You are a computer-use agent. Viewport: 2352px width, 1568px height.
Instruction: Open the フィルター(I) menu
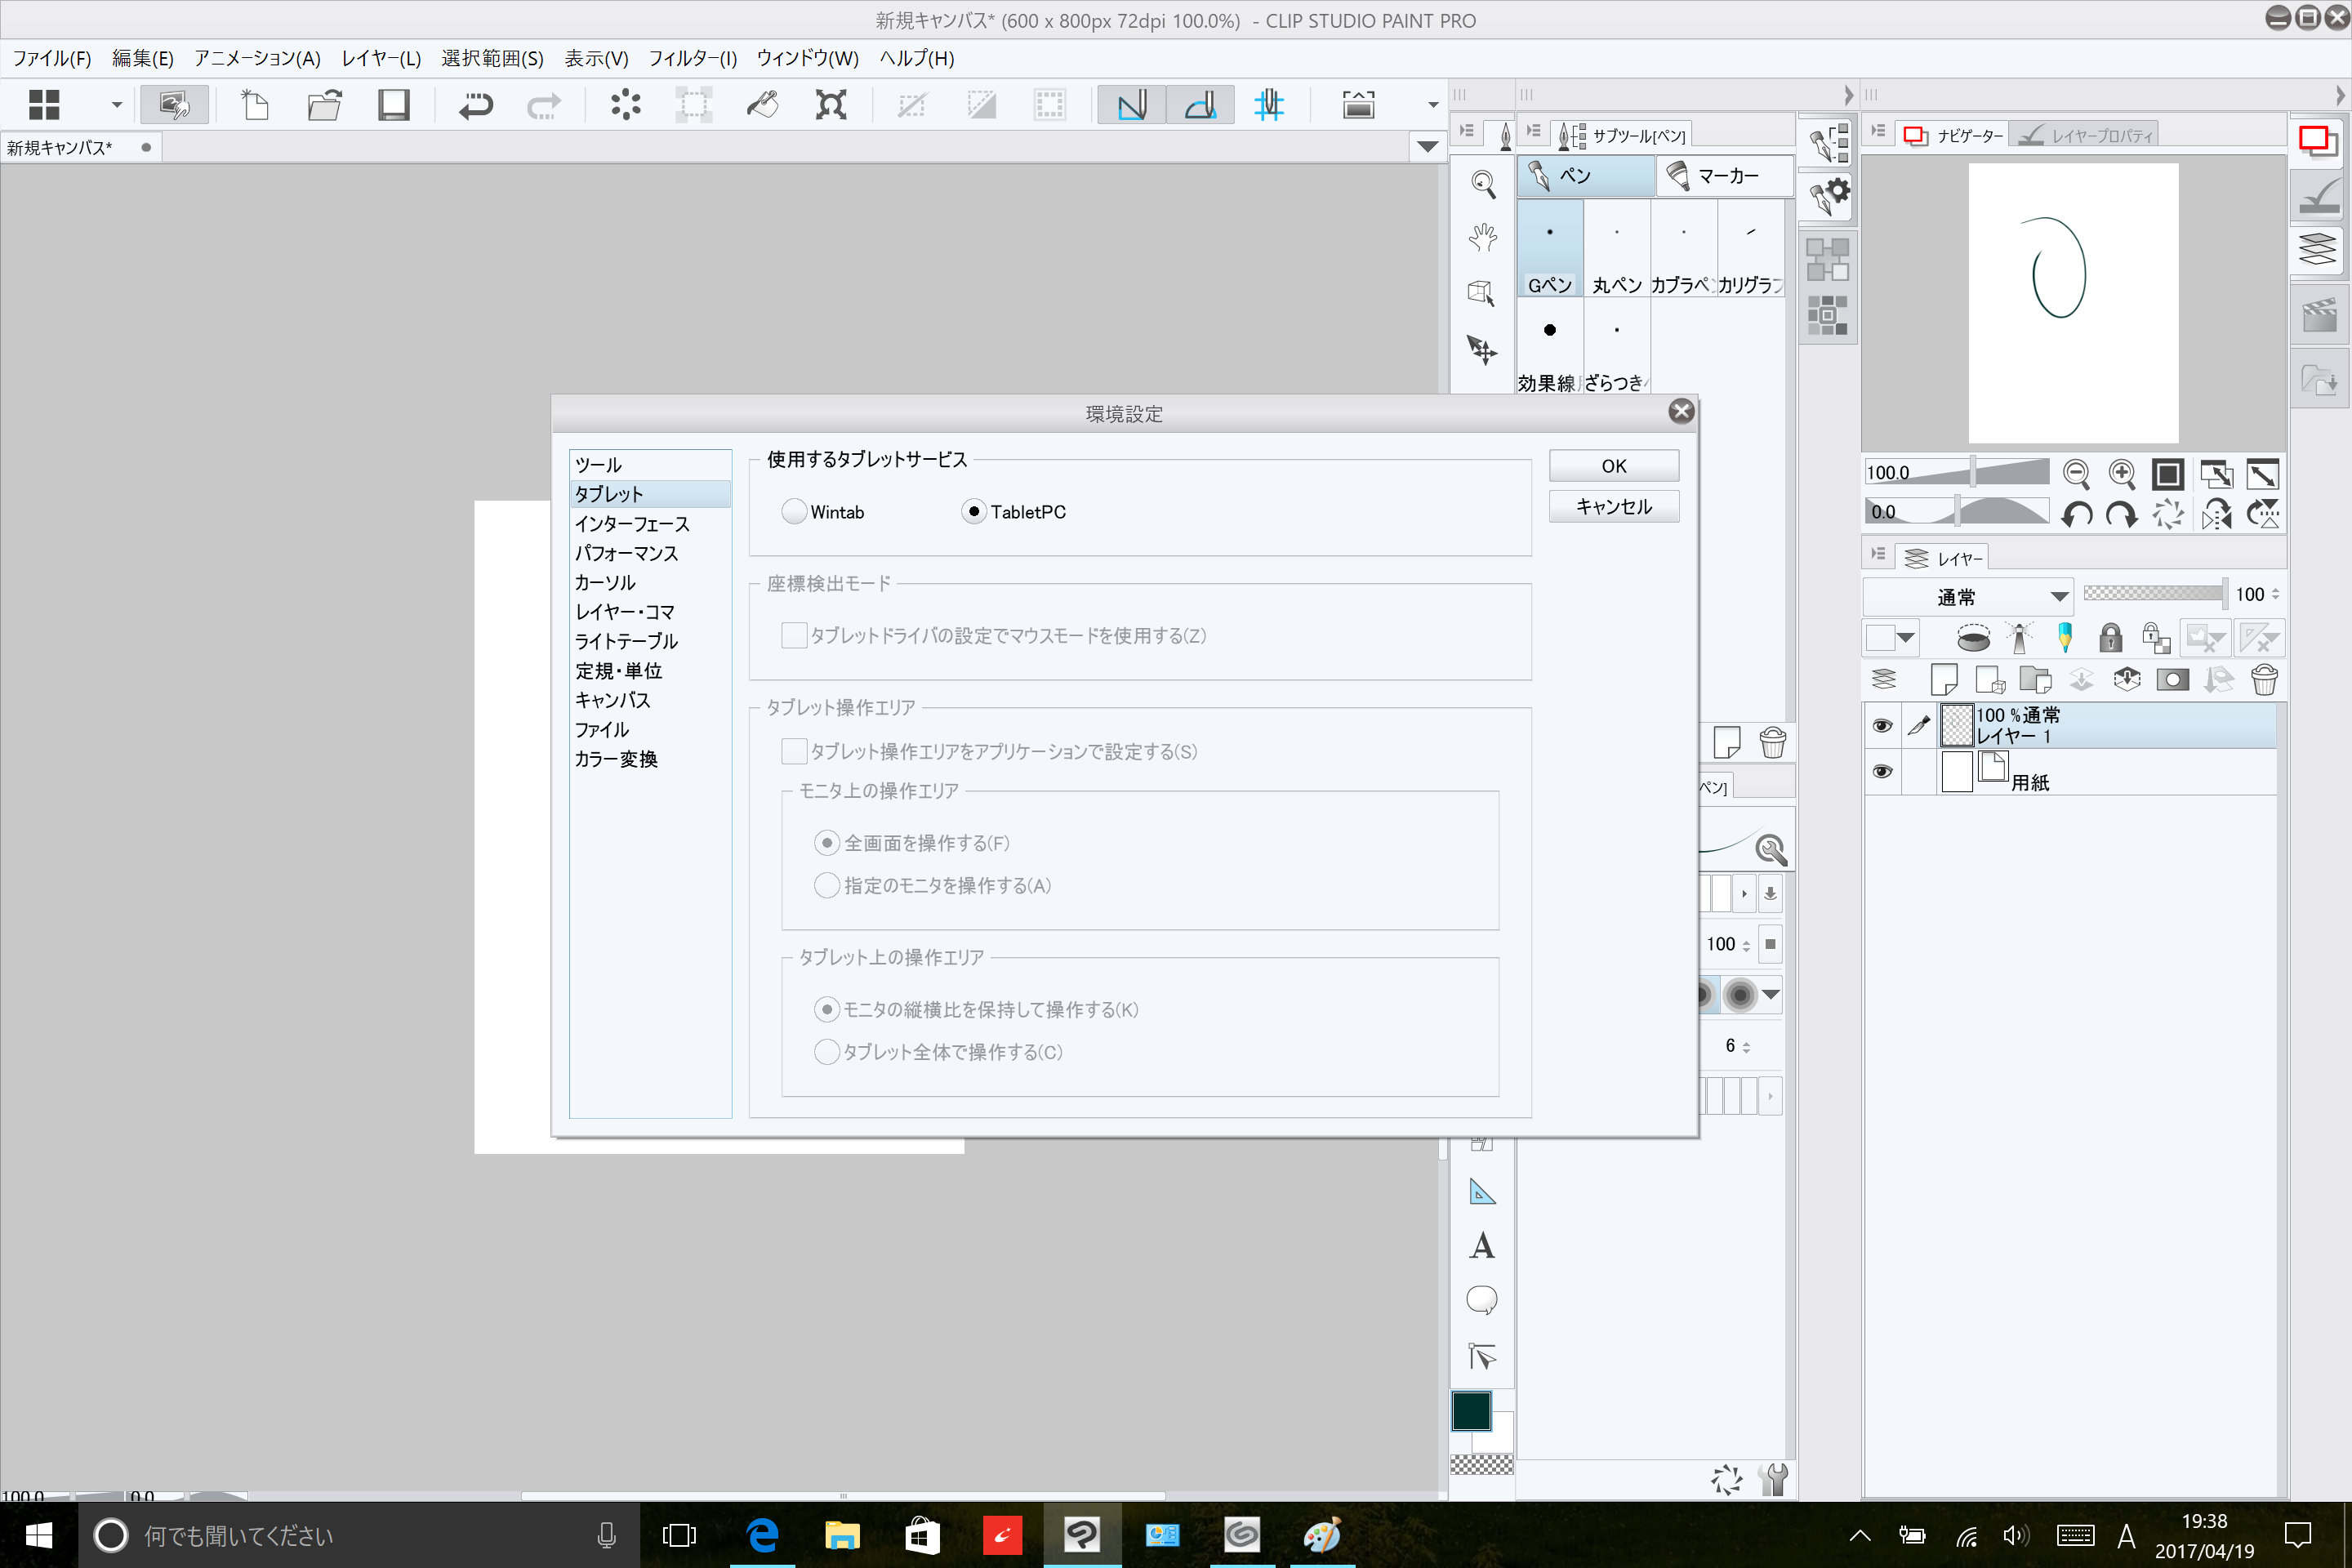coord(692,58)
